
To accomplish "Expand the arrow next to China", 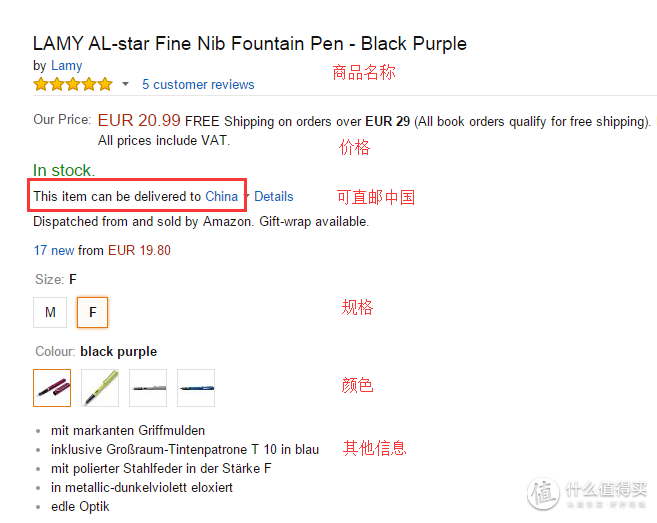I will [247, 196].
